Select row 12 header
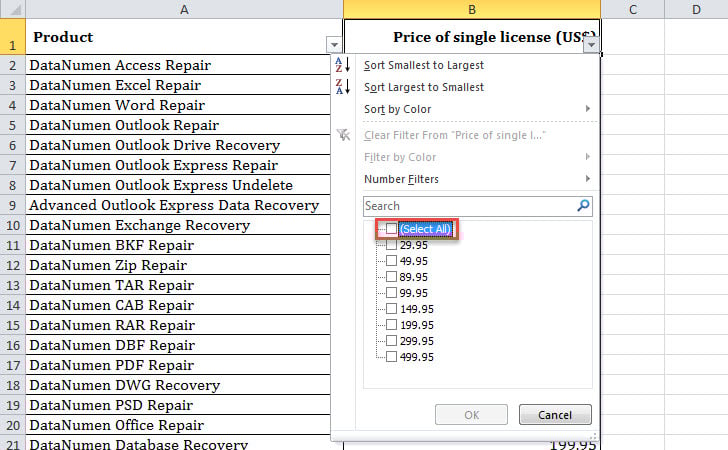 (x=13, y=265)
